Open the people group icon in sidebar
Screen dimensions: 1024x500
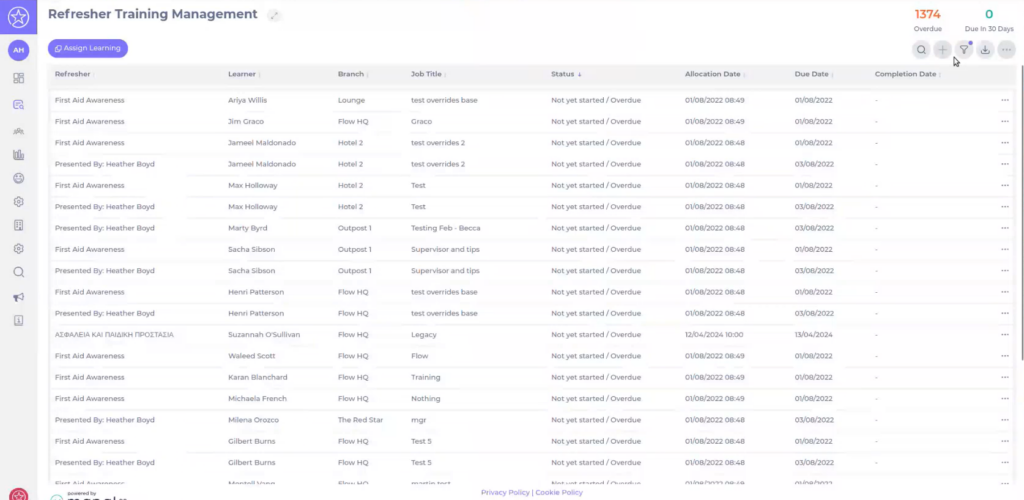(x=18, y=130)
